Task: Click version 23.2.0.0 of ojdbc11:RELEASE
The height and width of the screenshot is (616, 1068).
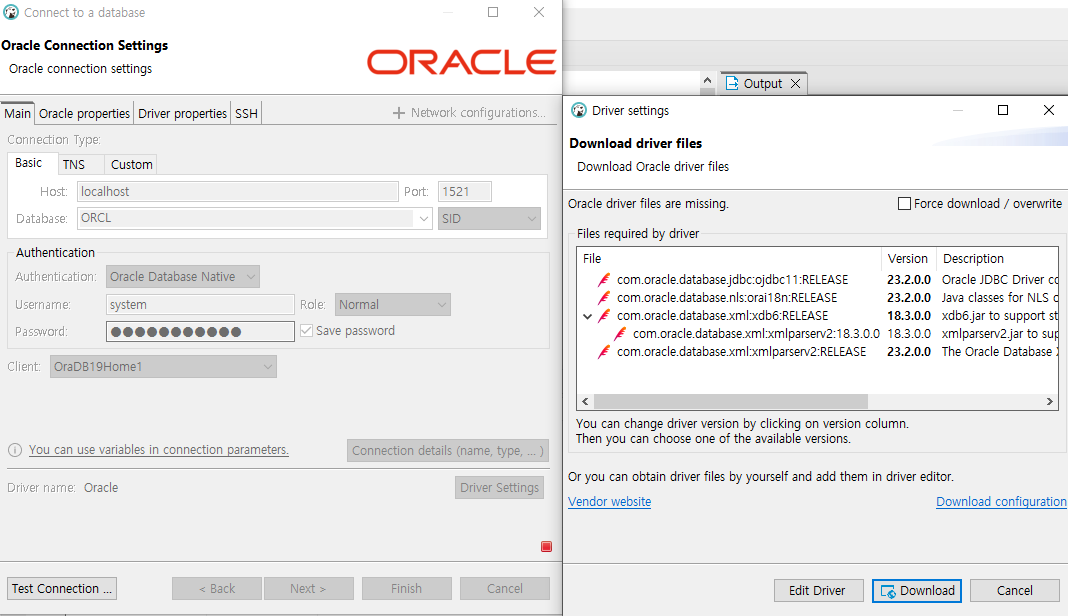Action: point(909,280)
